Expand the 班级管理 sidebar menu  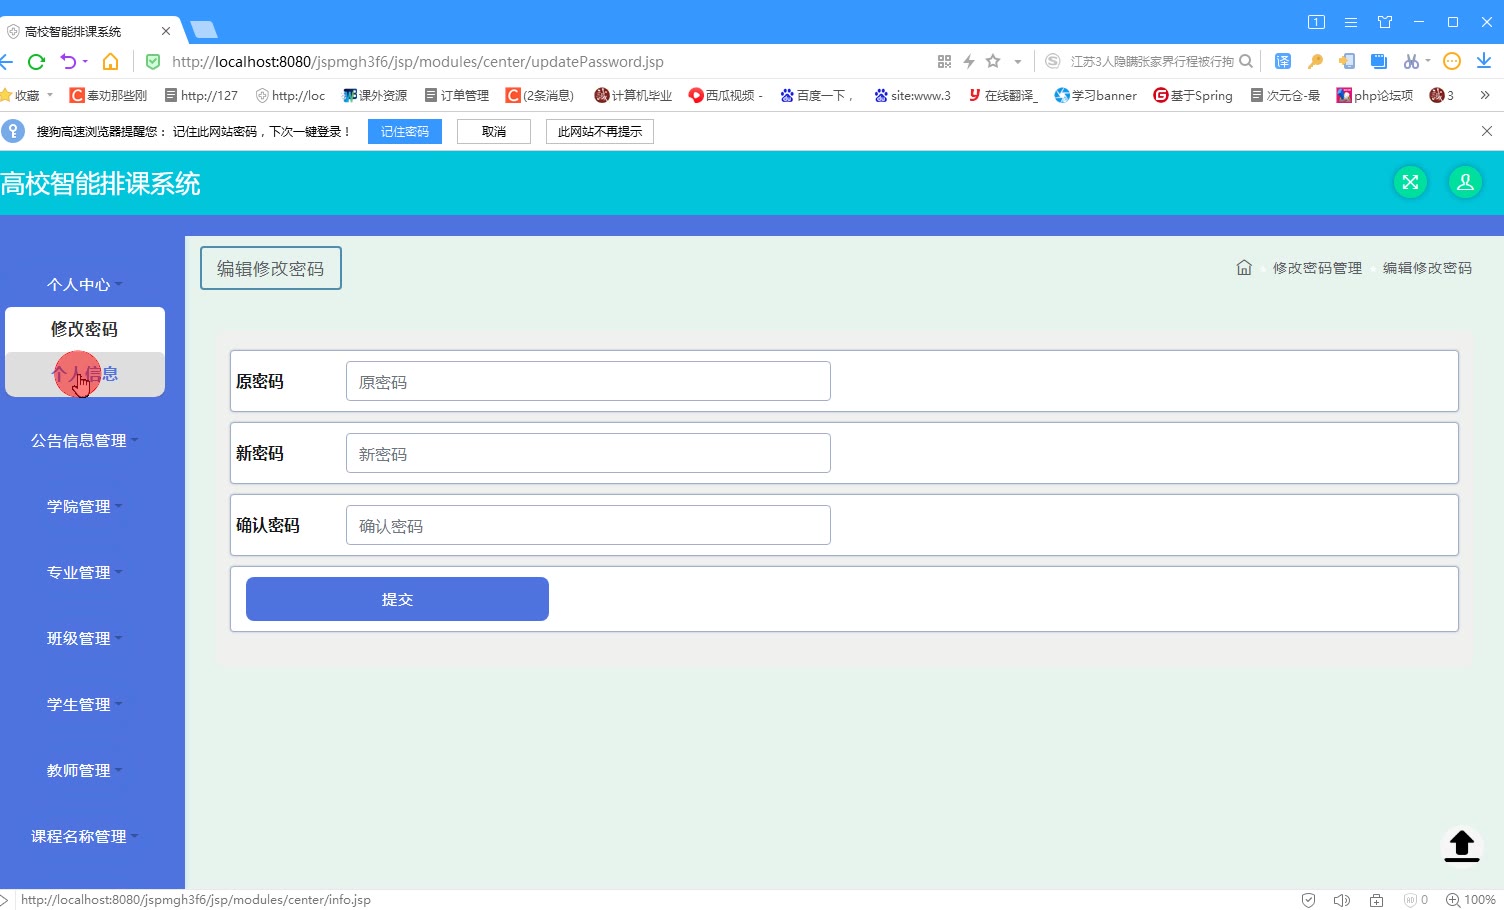click(x=84, y=639)
